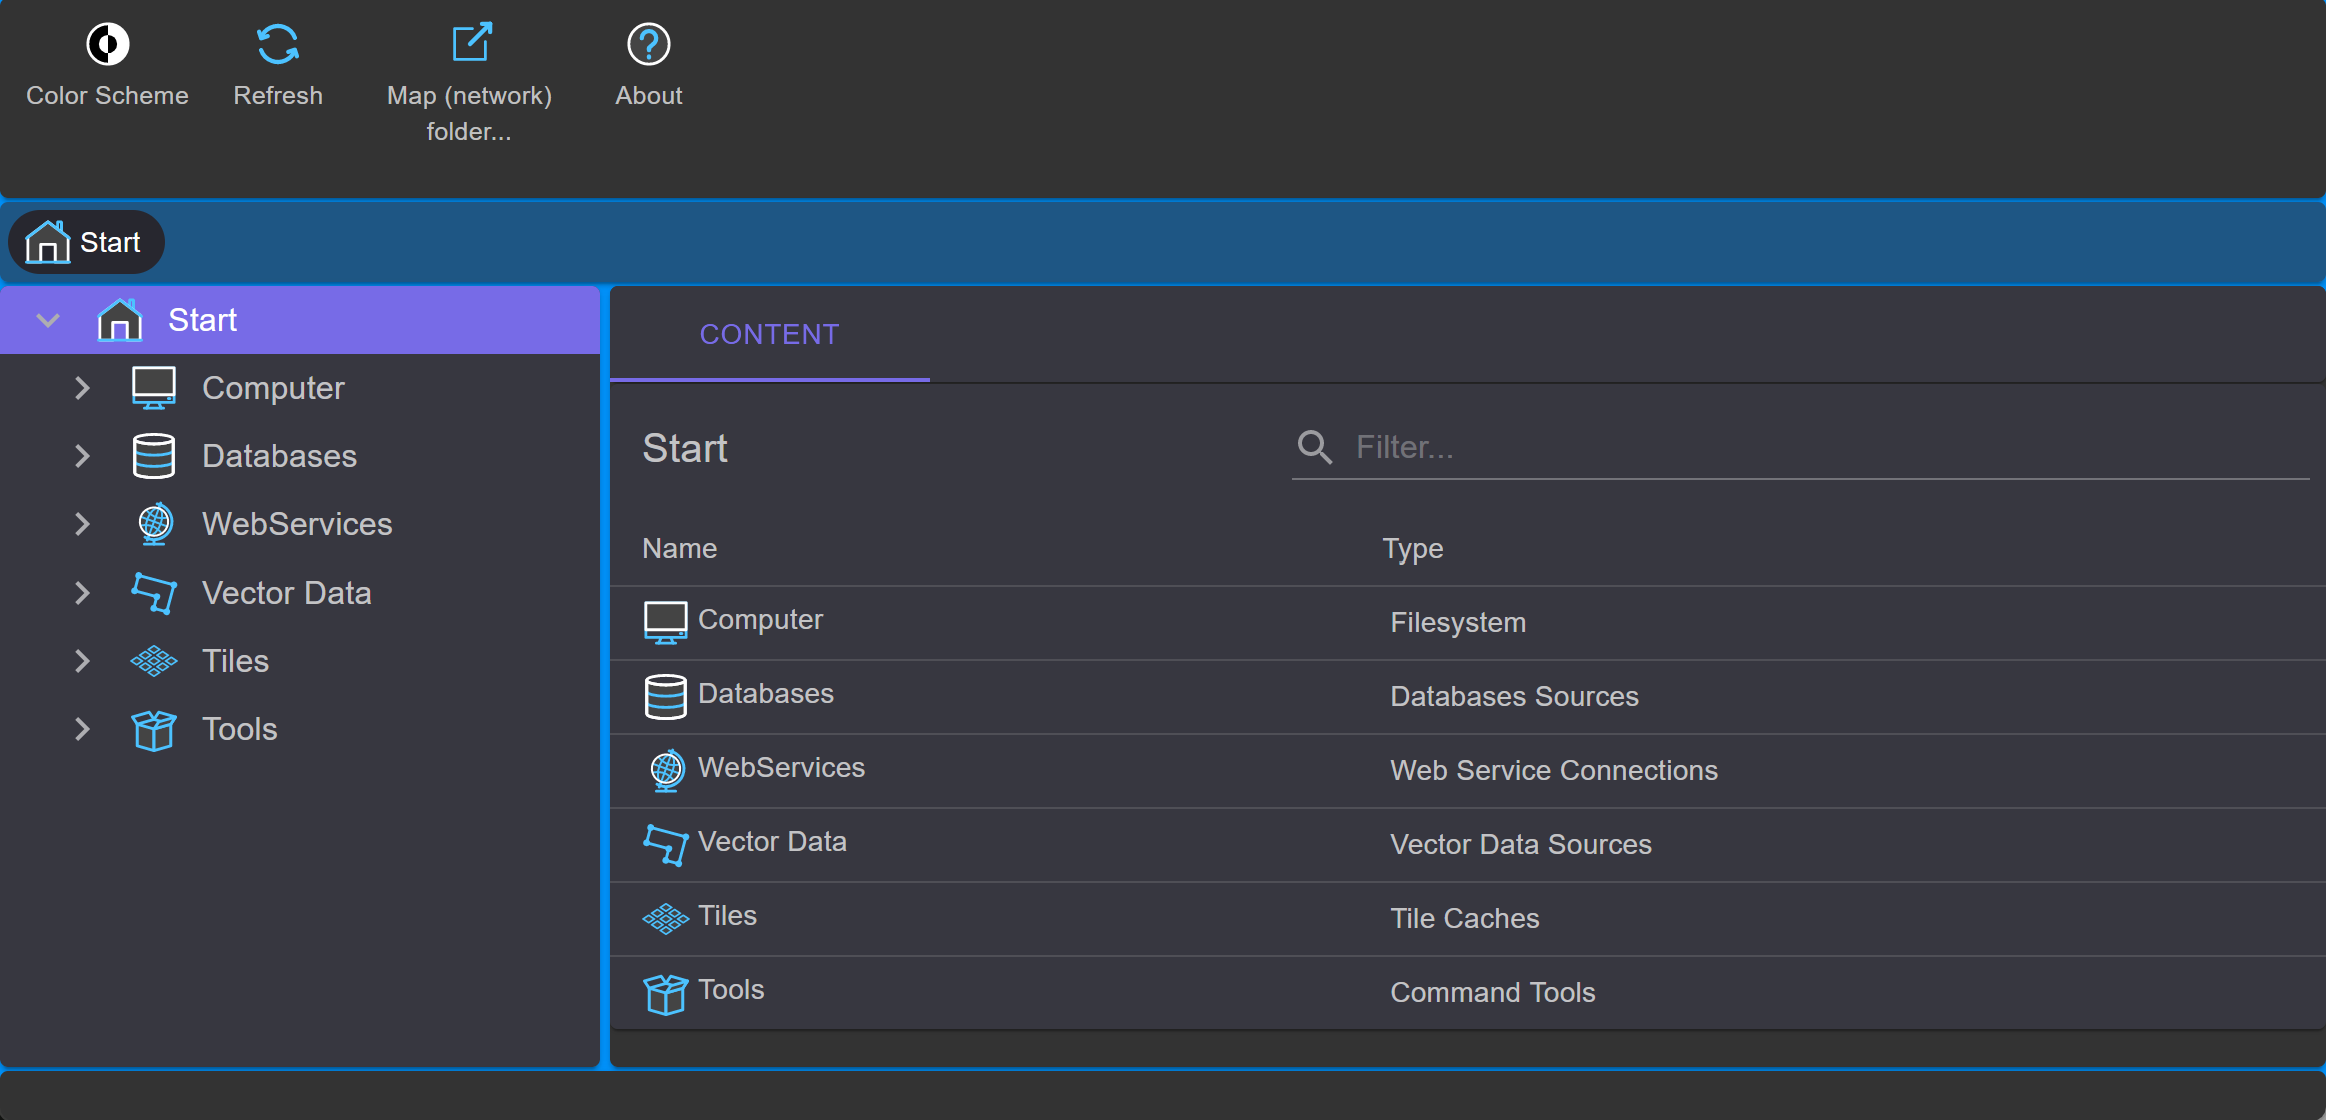Open Tools name in content table
The width and height of the screenshot is (2326, 1120).
pyautogui.click(x=731, y=990)
